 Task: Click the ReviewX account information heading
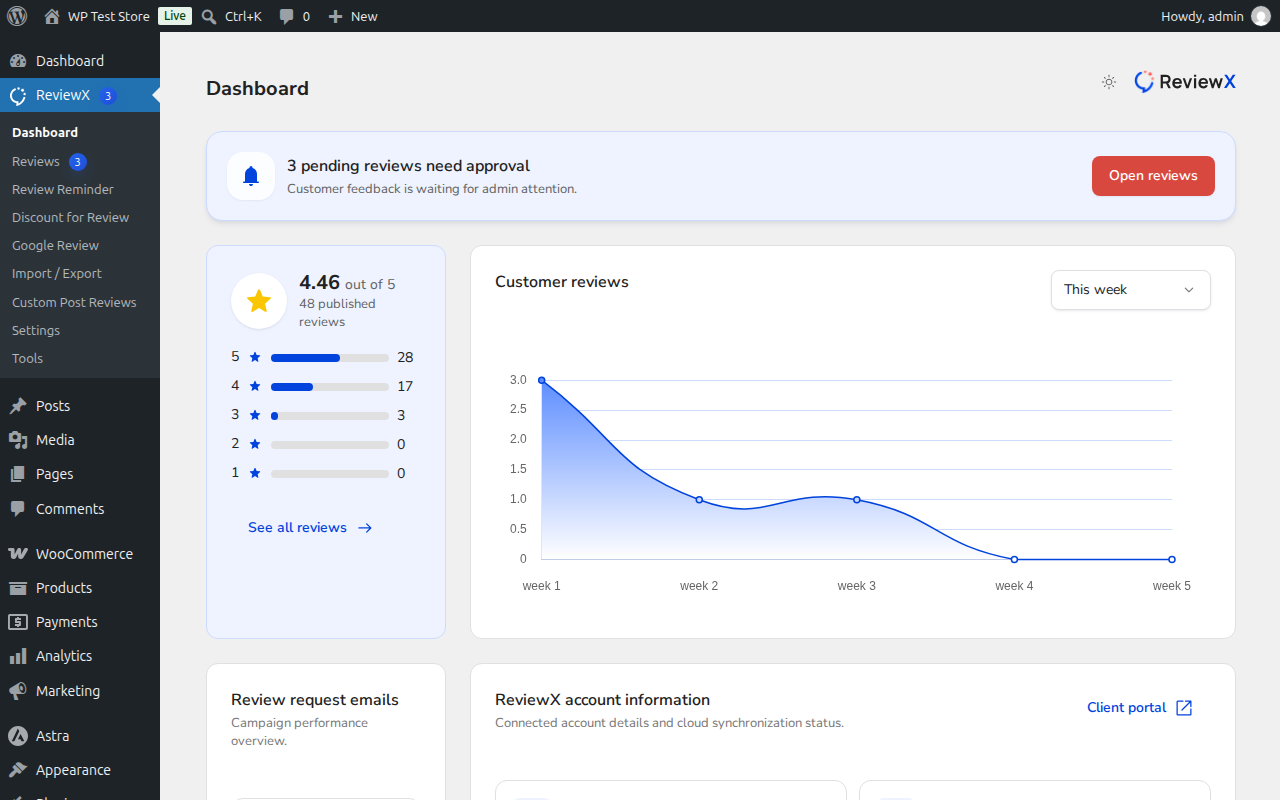coord(602,700)
